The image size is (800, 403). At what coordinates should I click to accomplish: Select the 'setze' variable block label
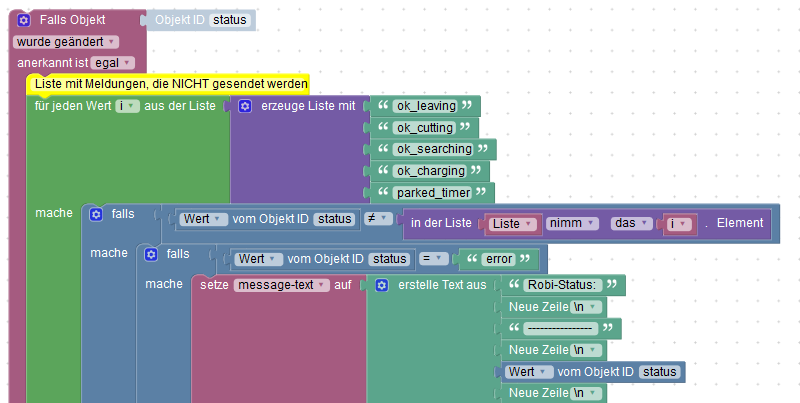[x=214, y=285]
